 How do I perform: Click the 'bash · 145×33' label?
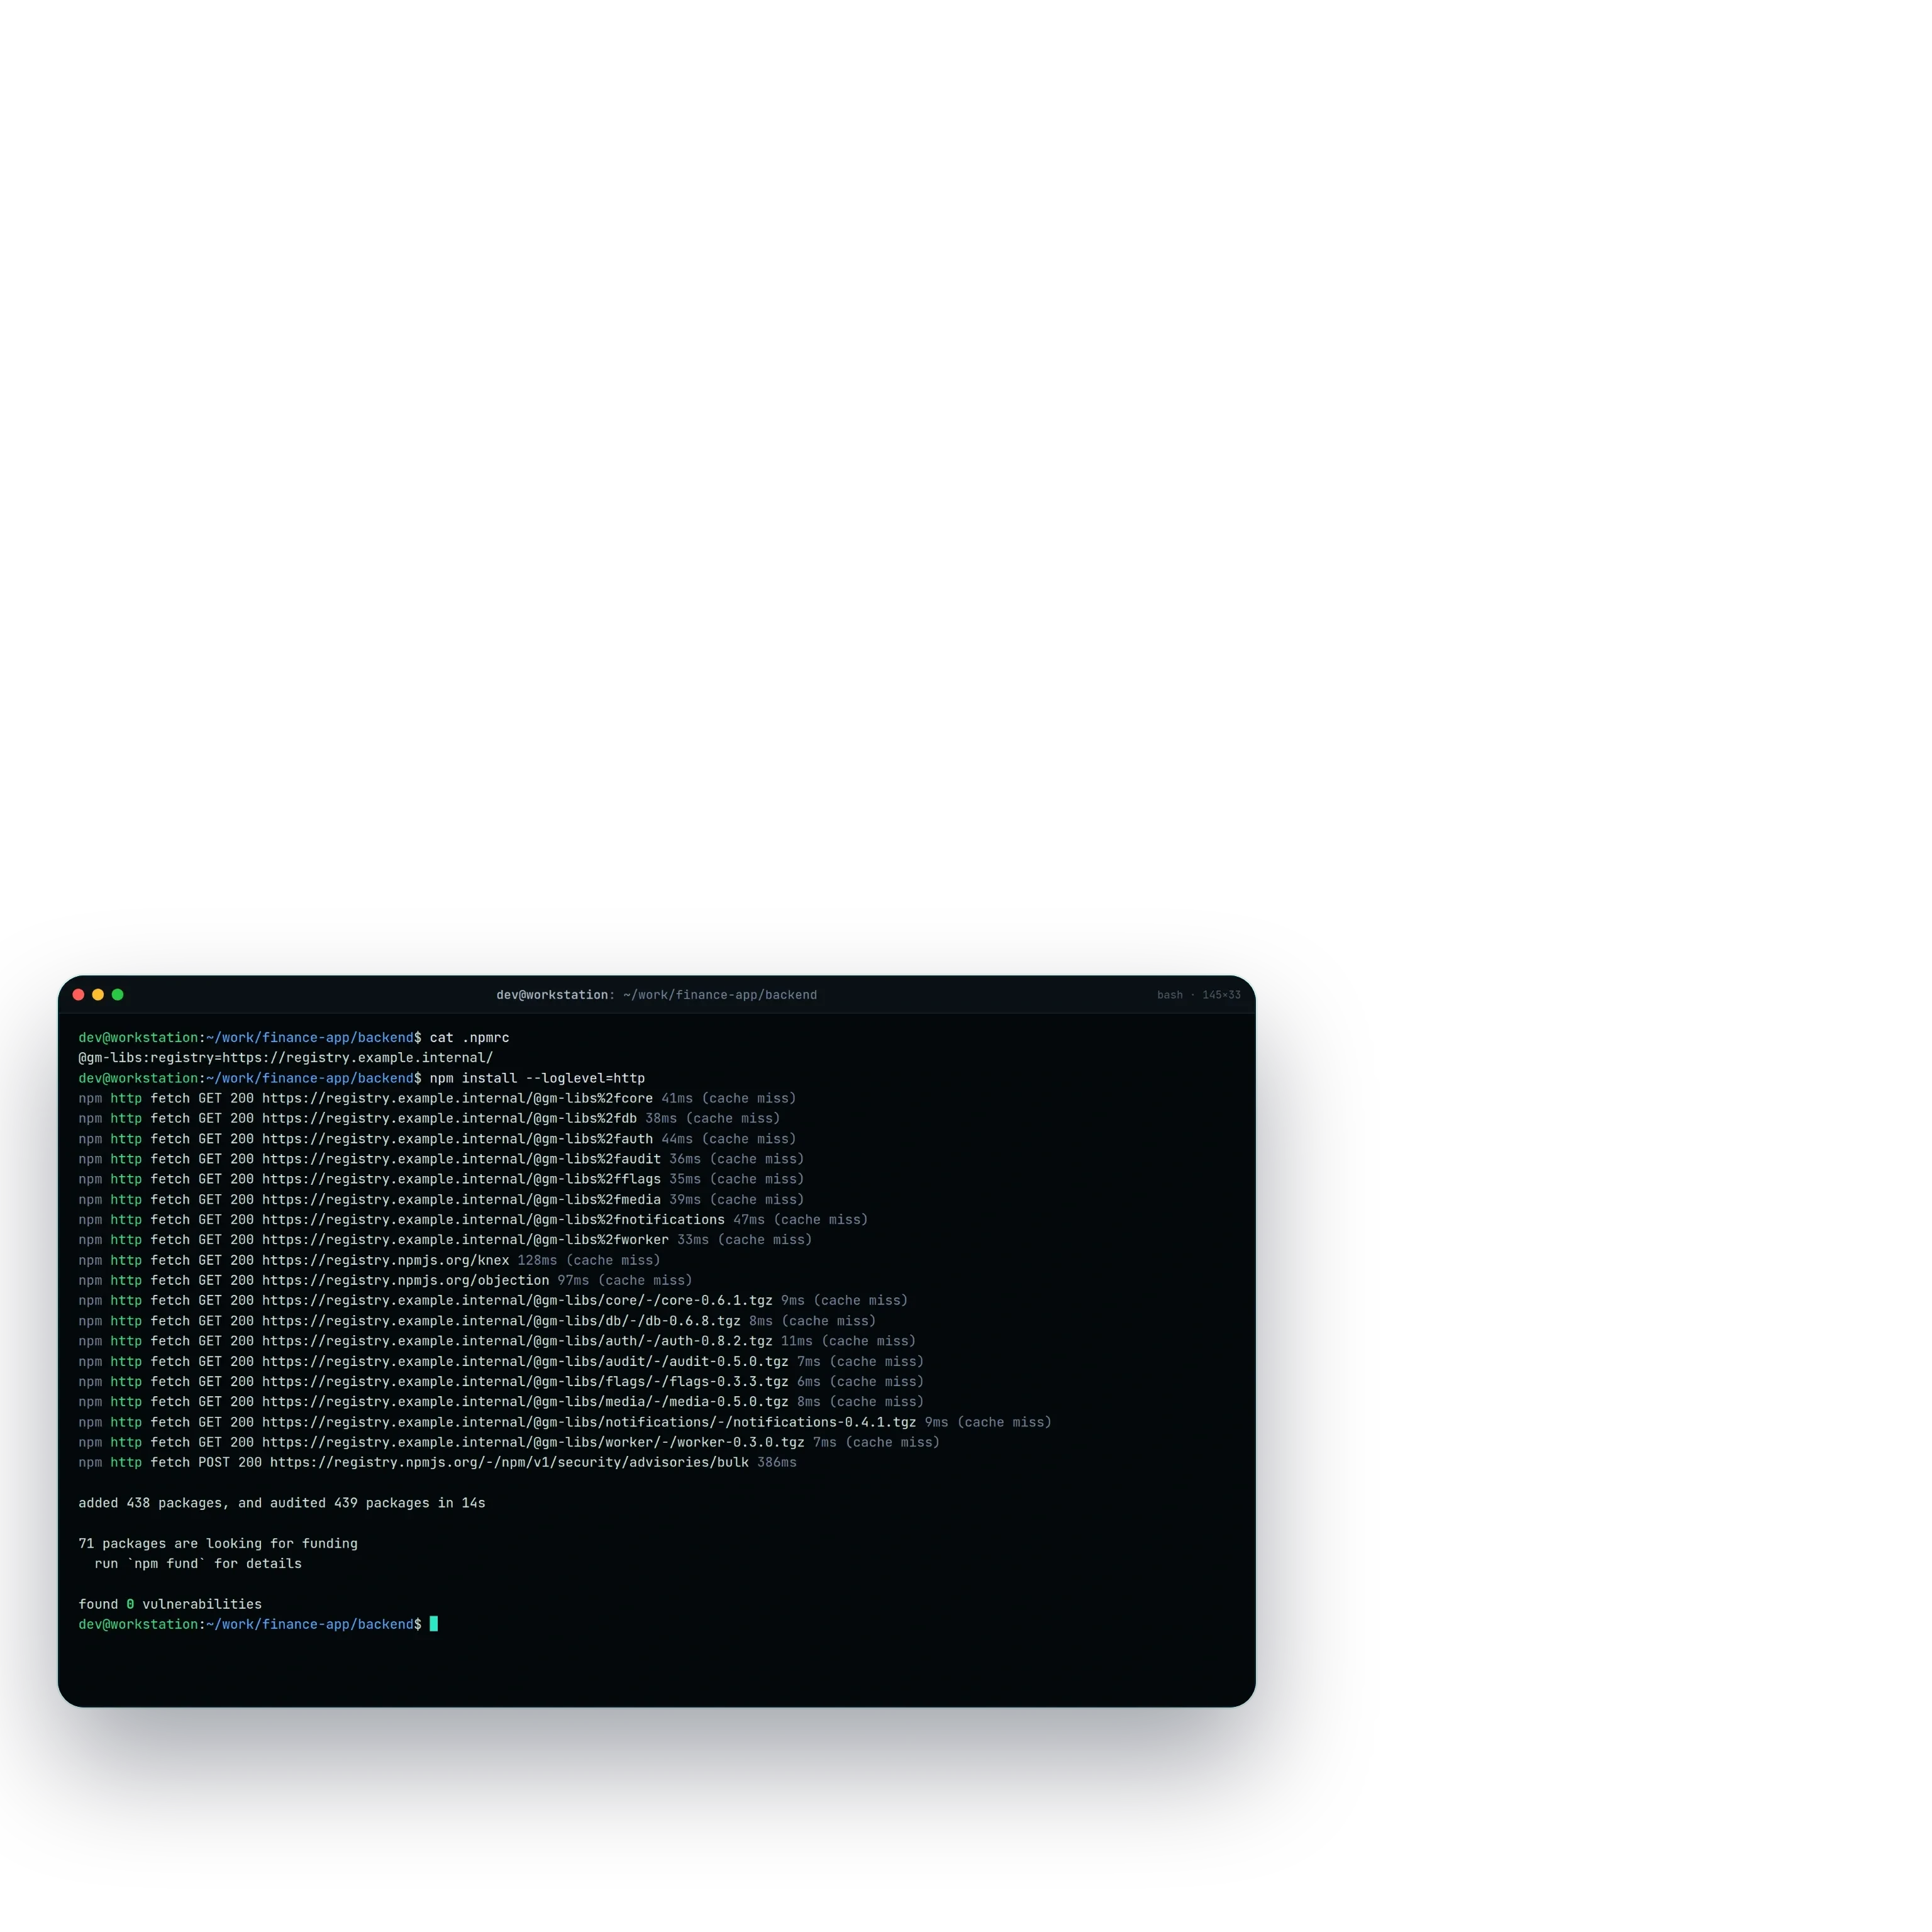point(1199,995)
